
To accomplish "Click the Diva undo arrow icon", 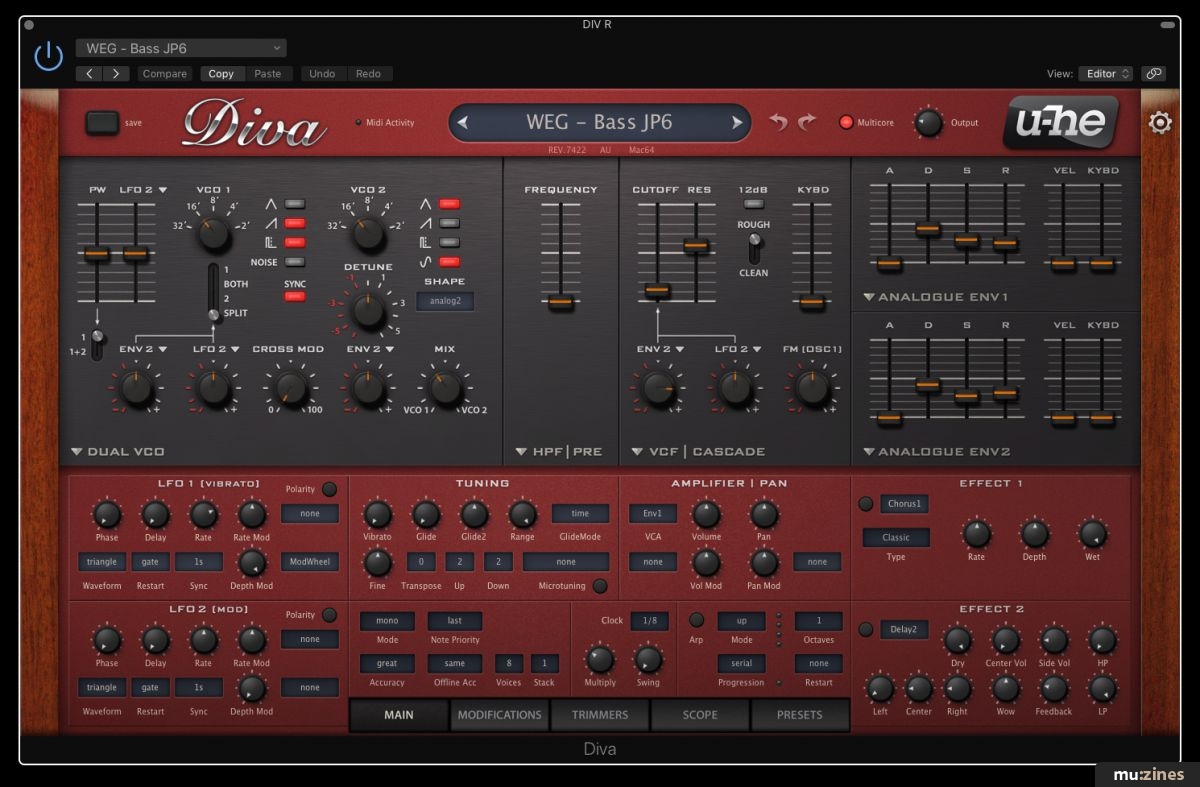I will pos(779,122).
